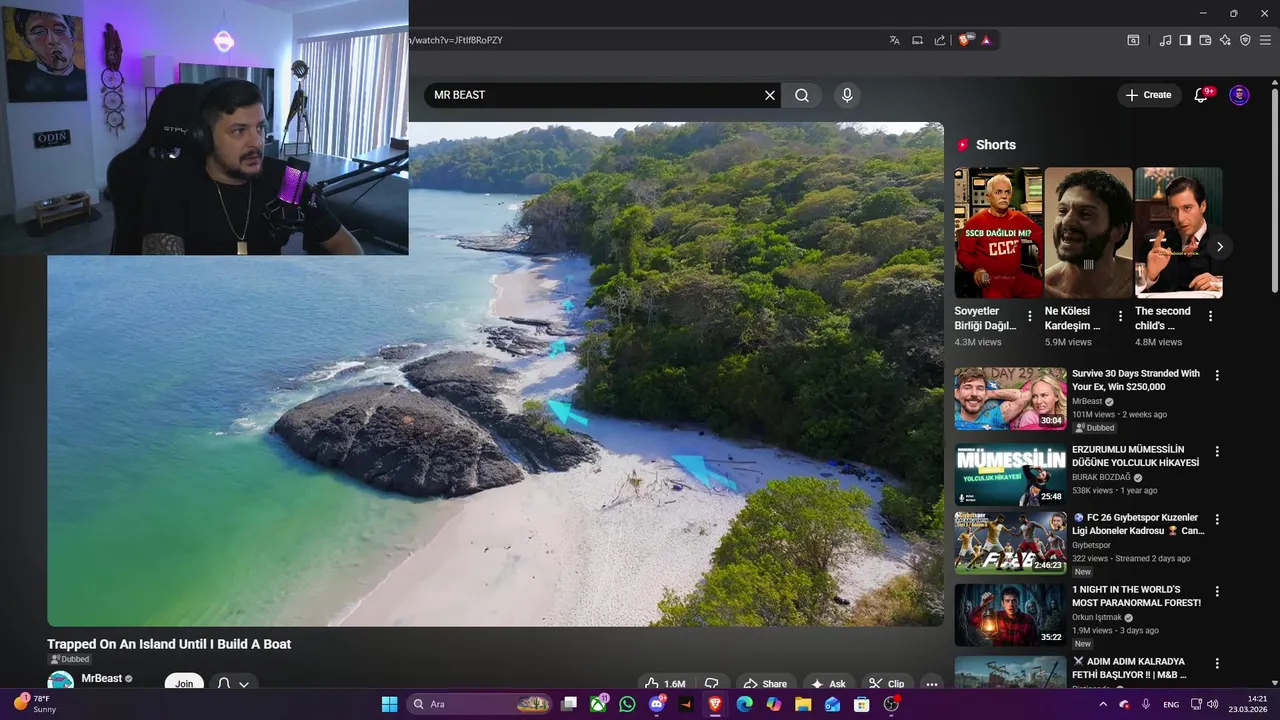Image resolution: width=1280 pixels, height=720 pixels.
Task: Click the taskbar Ara search box
Action: click(480, 704)
